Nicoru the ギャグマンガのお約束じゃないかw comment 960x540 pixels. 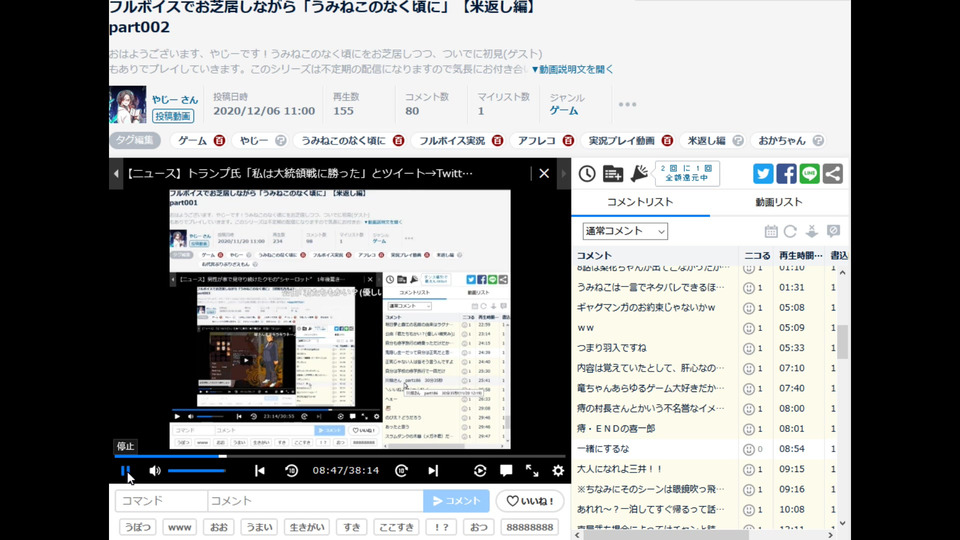749,308
